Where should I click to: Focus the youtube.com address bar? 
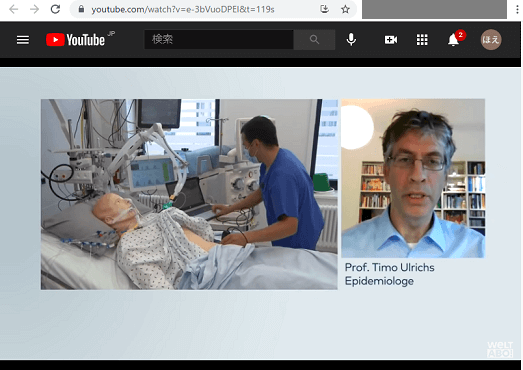pyautogui.click(x=200, y=9)
